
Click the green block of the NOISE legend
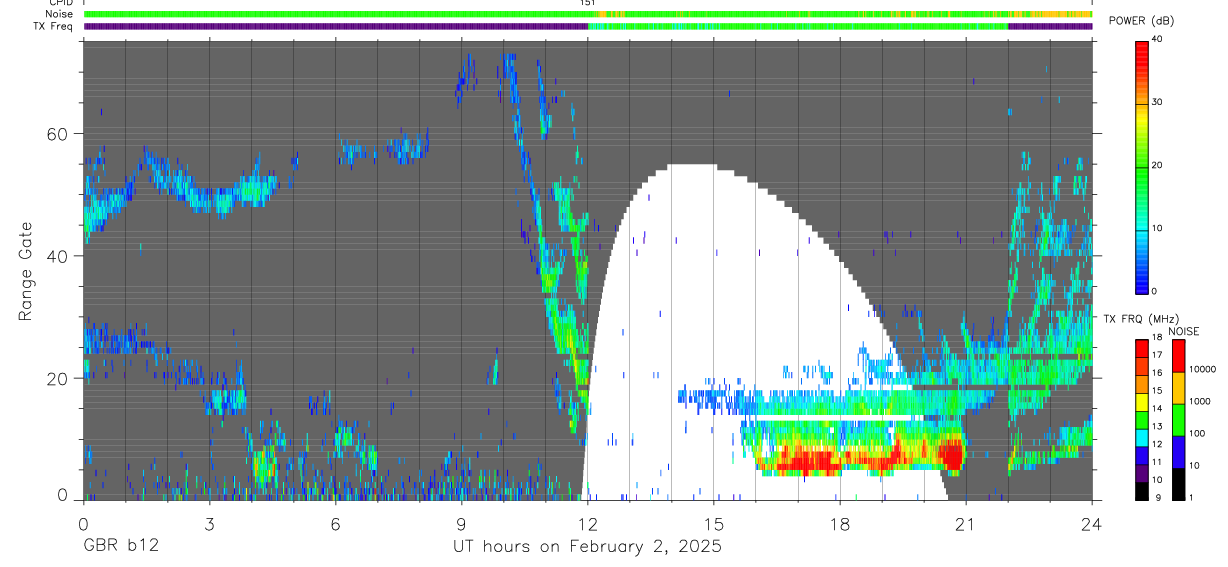click(x=1178, y=420)
